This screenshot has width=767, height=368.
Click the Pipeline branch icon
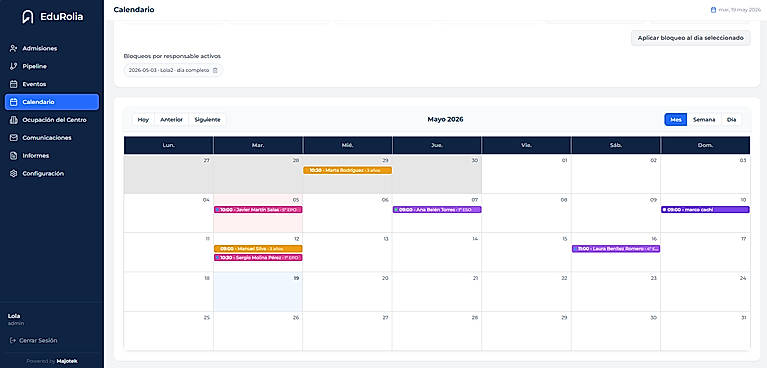pyautogui.click(x=14, y=66)
